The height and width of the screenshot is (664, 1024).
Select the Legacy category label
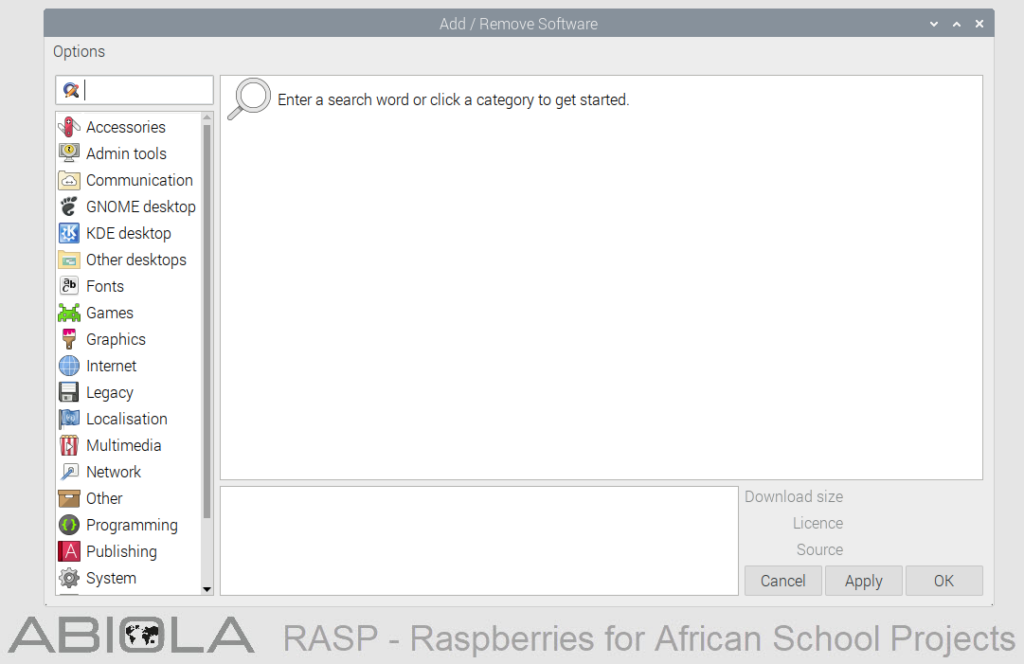click(x=110, y=392)
